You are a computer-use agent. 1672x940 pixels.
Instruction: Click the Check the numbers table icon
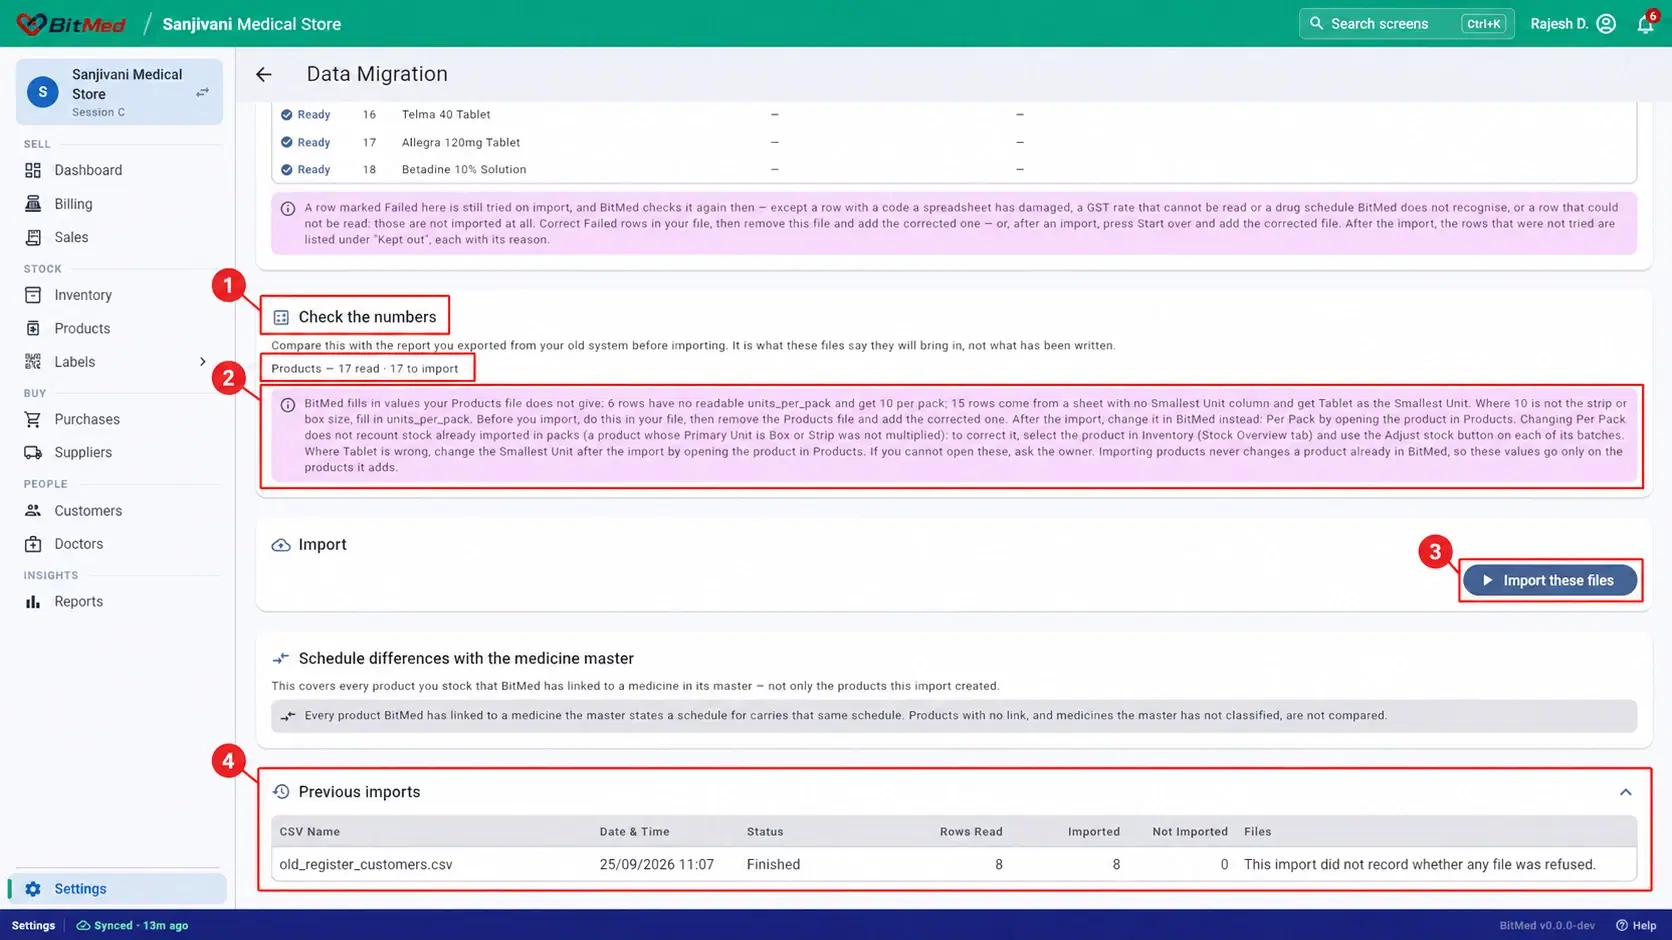(x=281, y=317)
